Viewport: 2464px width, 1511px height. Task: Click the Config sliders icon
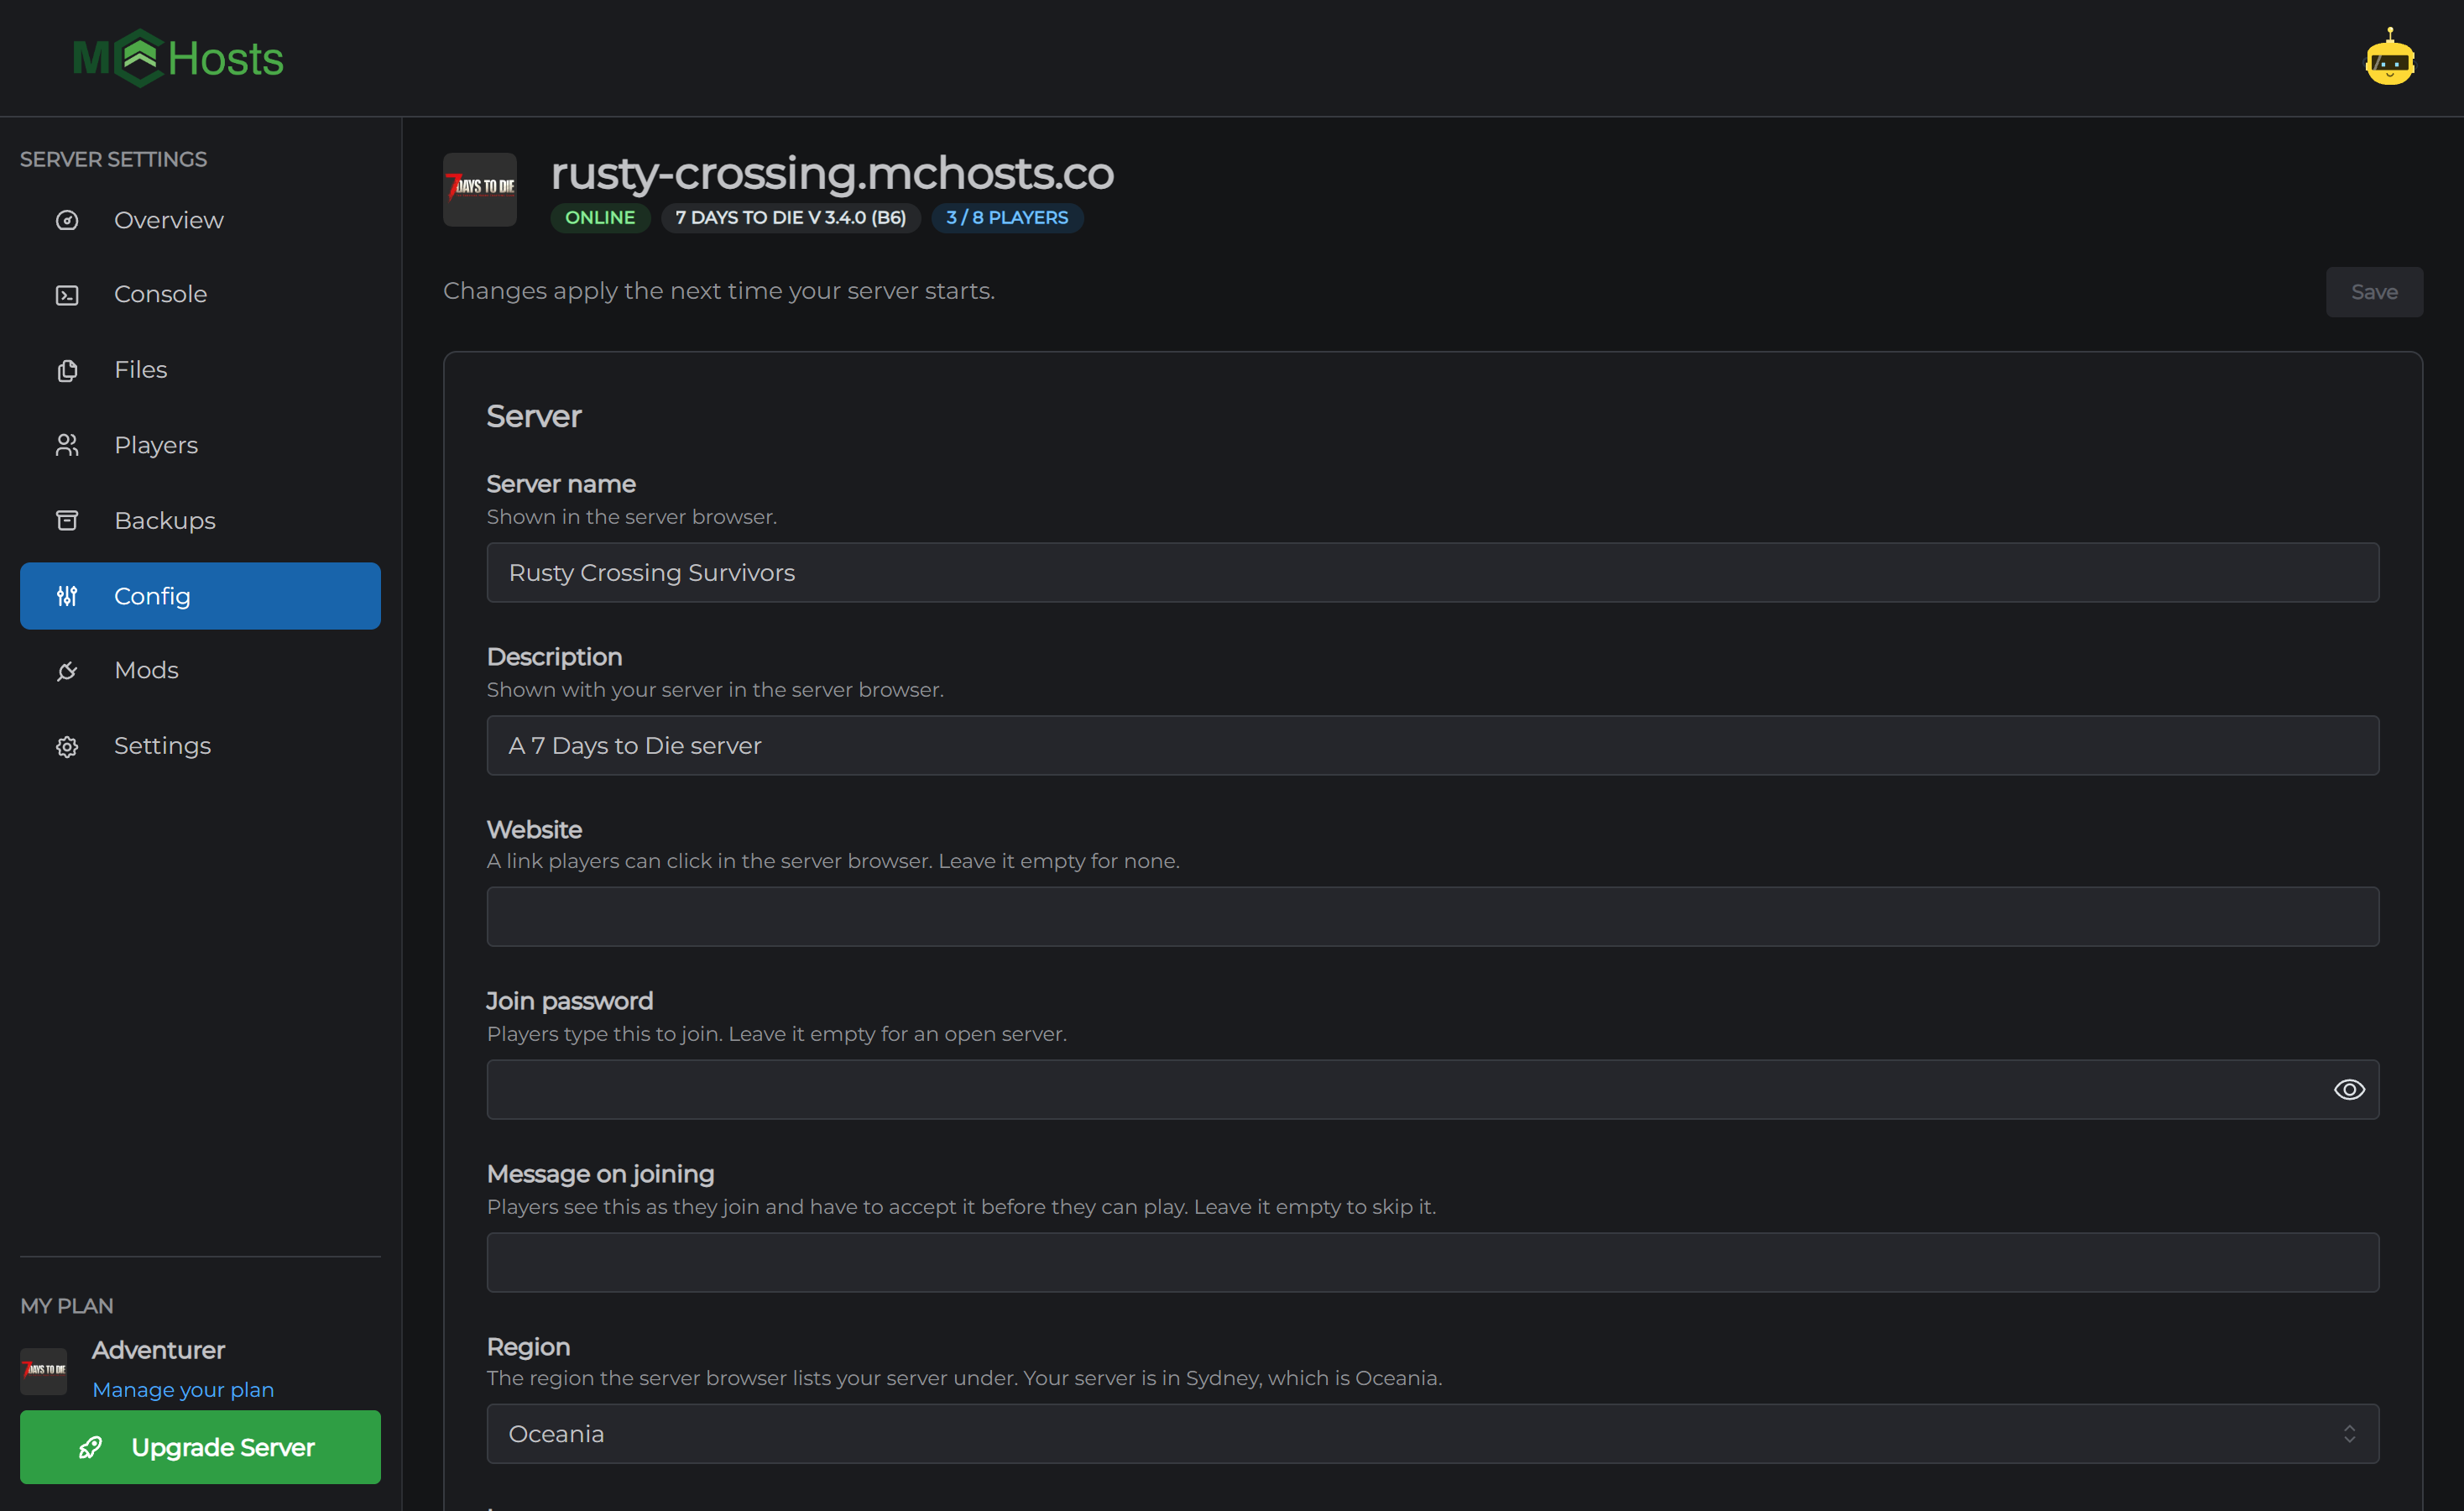[67, 596]
